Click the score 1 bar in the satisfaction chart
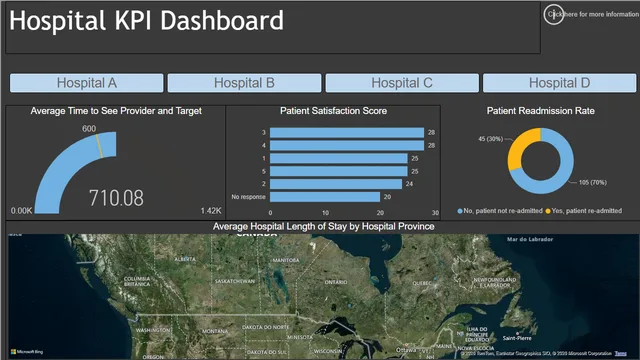This screenshot has height=360, width=640. tap(339, 158)
